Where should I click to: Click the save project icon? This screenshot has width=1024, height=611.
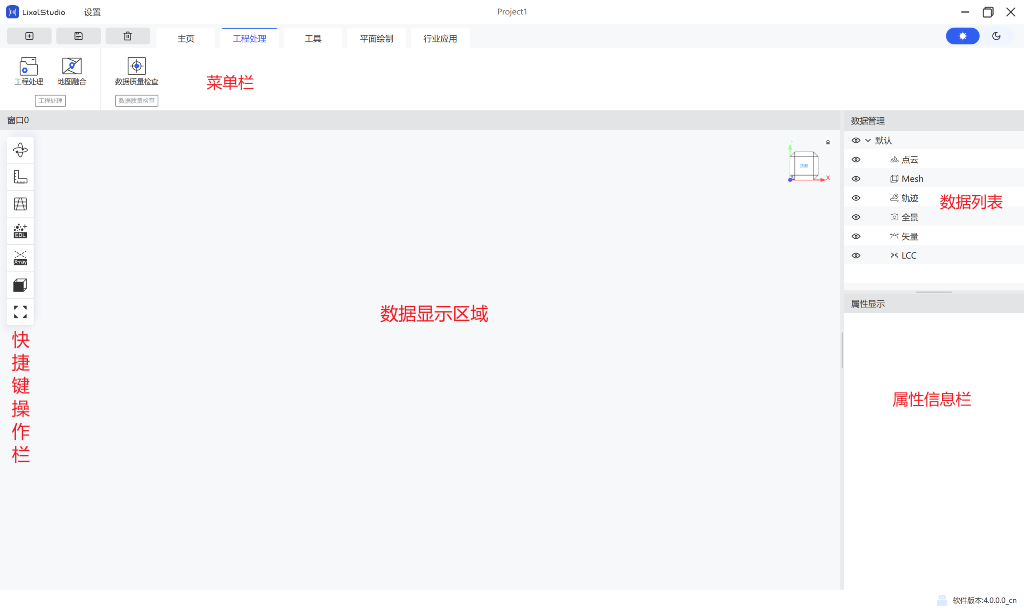coord(78,37)
